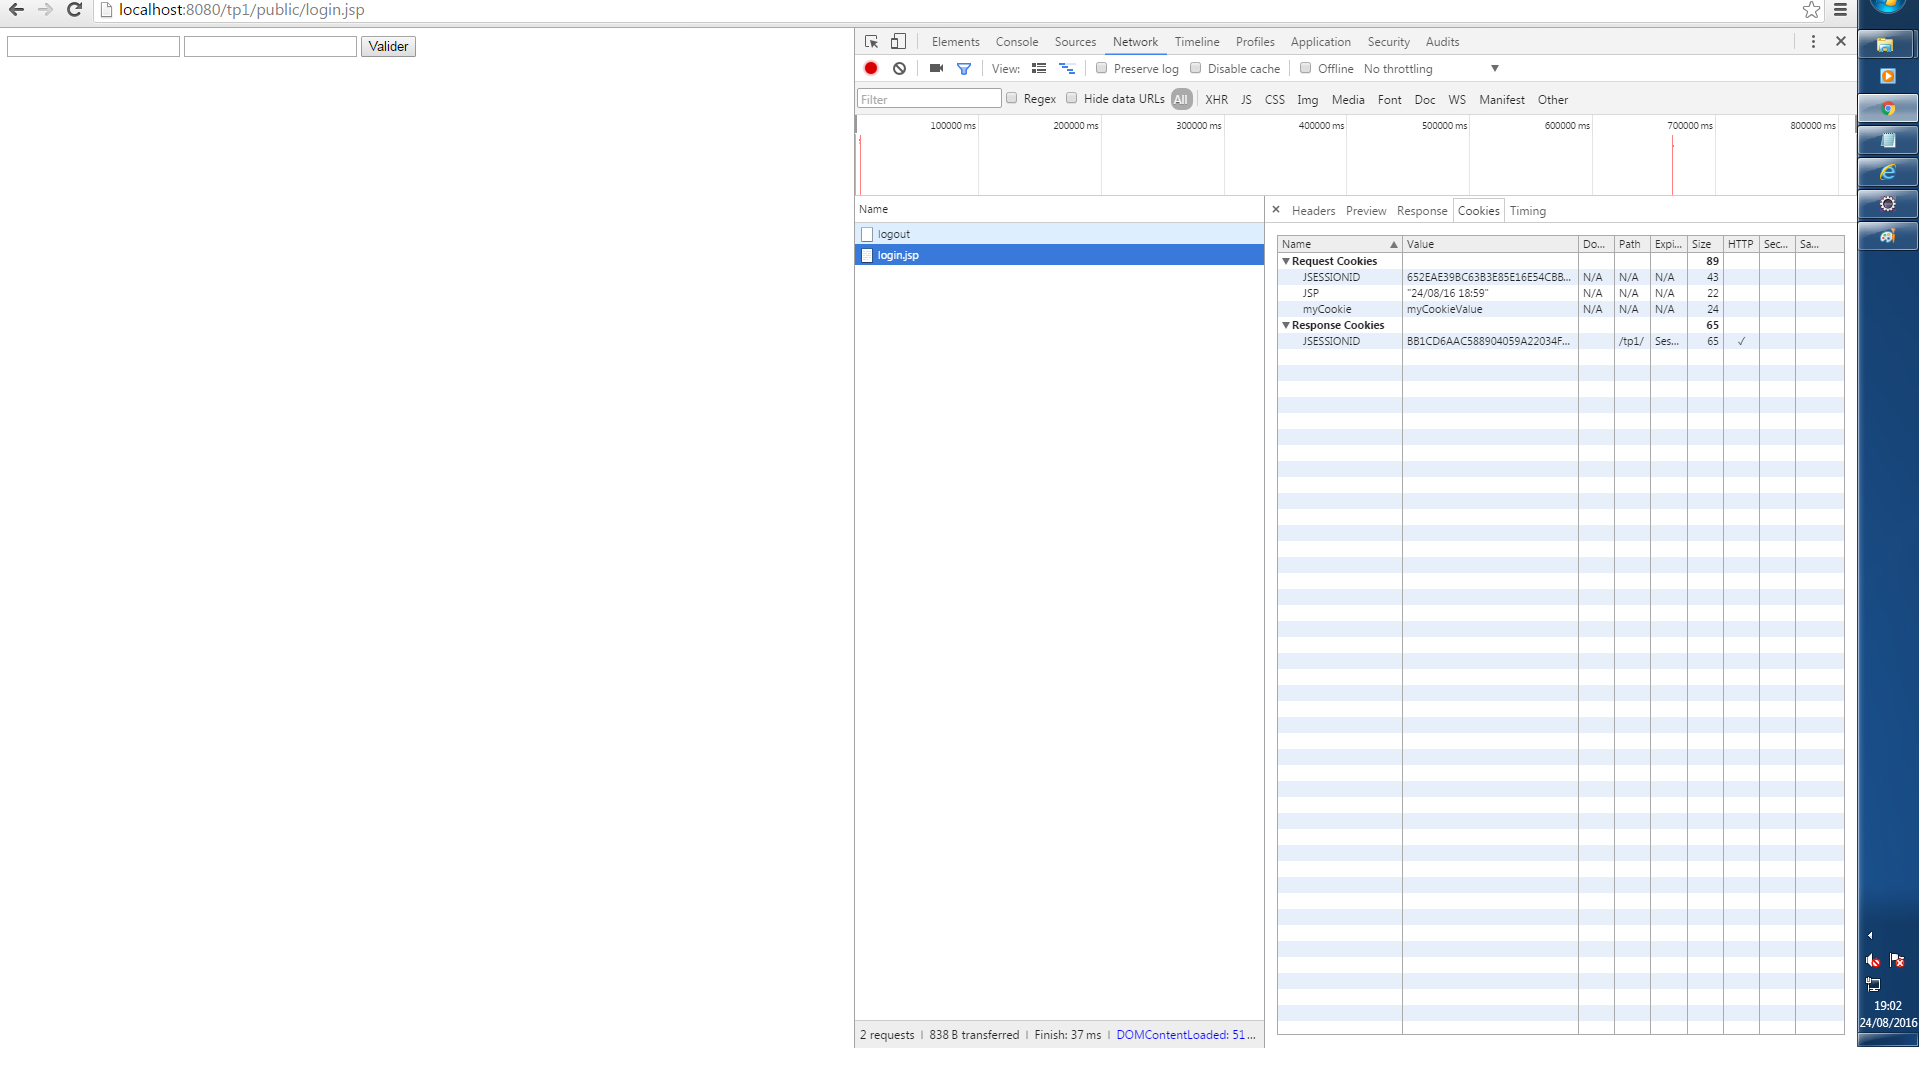Switch to the Headers tab
Screen dimensions: 1920x1080
point(1311,210)
